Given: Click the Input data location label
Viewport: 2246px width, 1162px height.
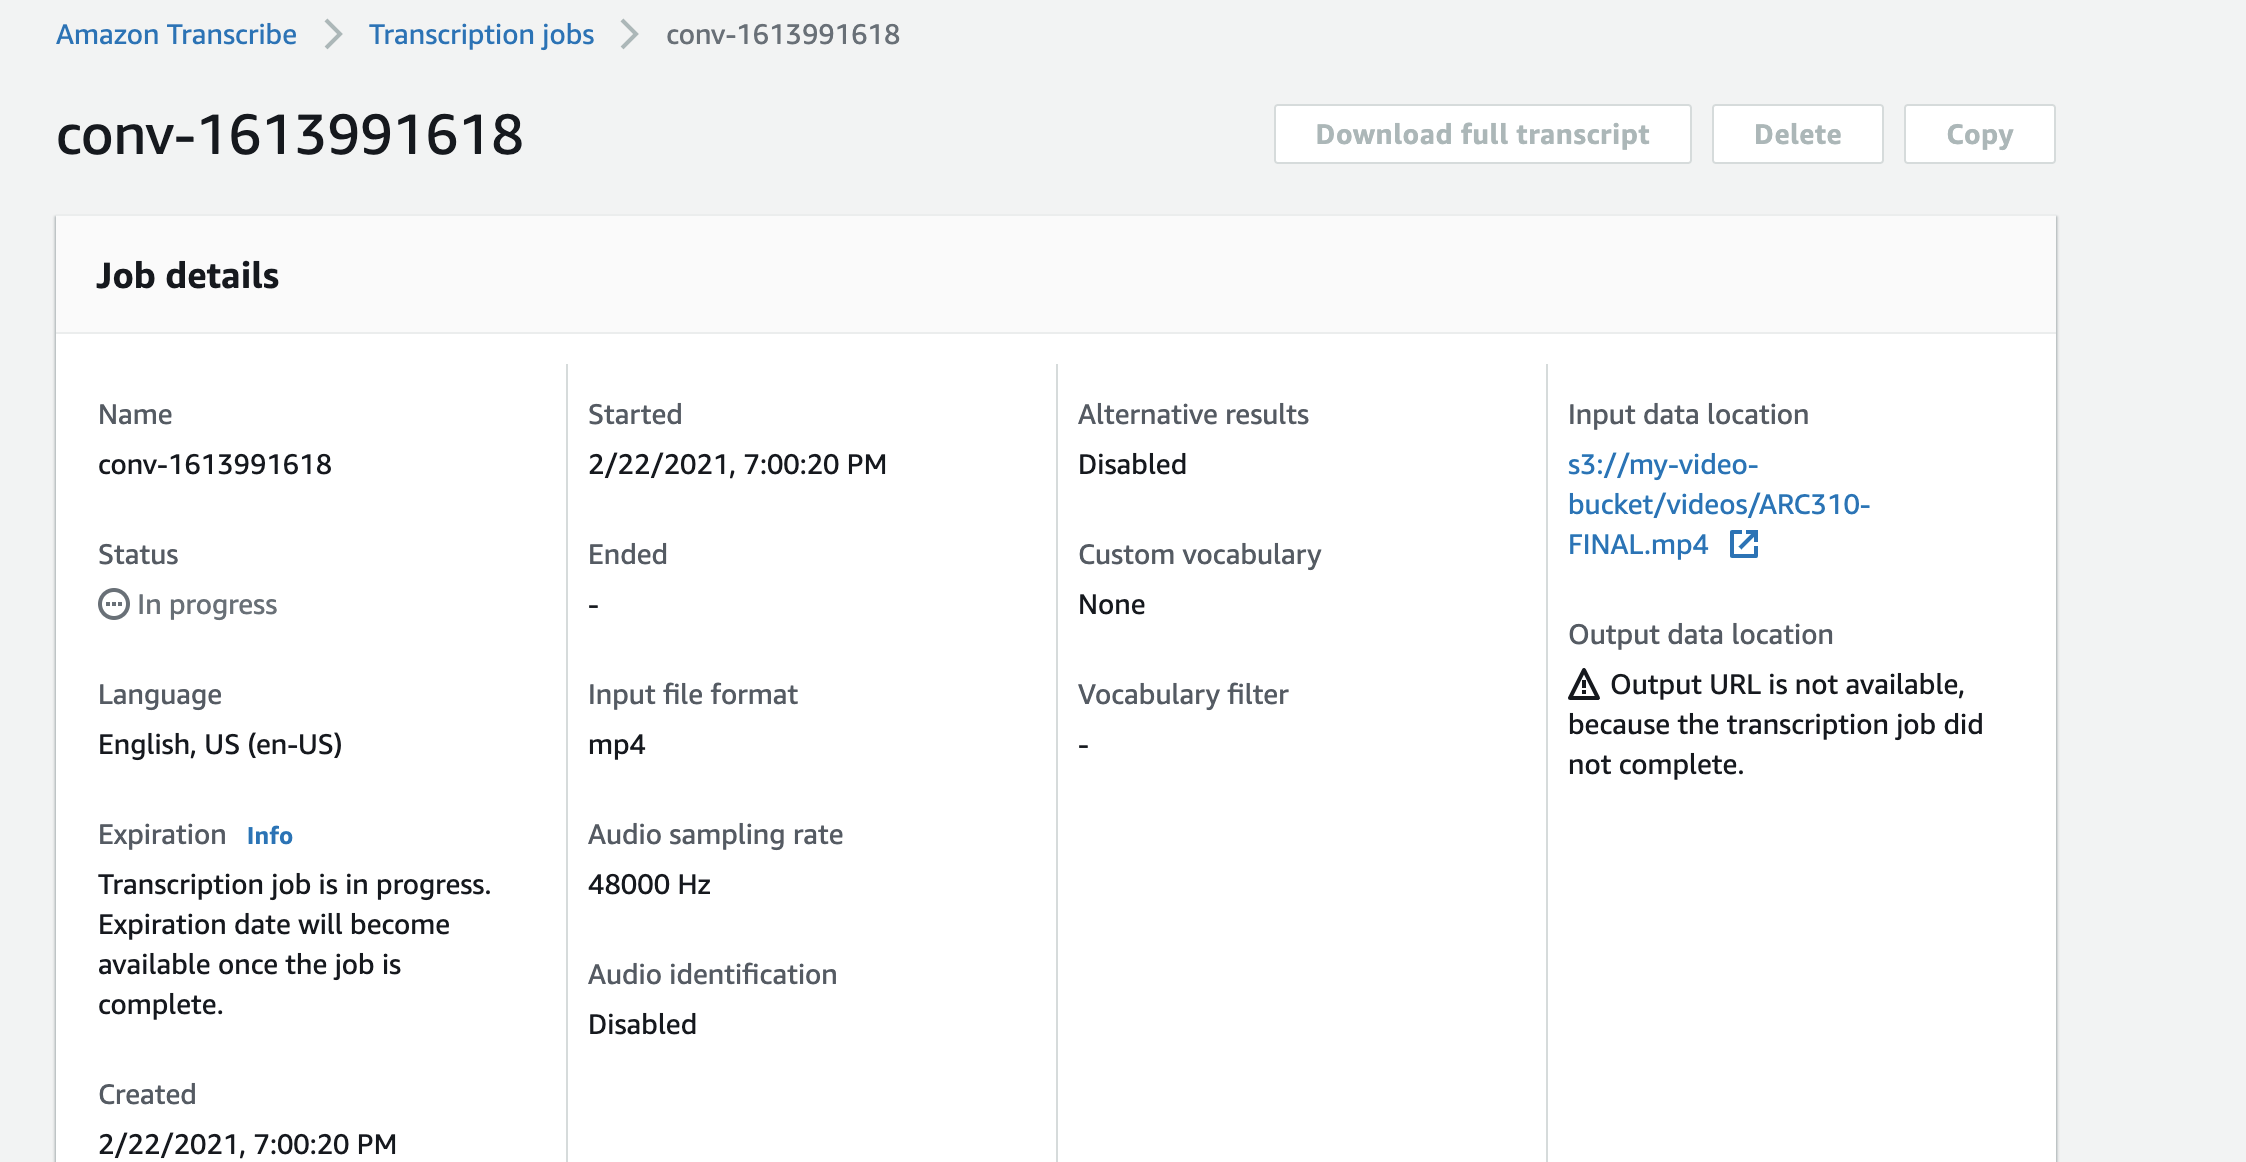Looking at the screenshot, I should (x=1688, y=414).
